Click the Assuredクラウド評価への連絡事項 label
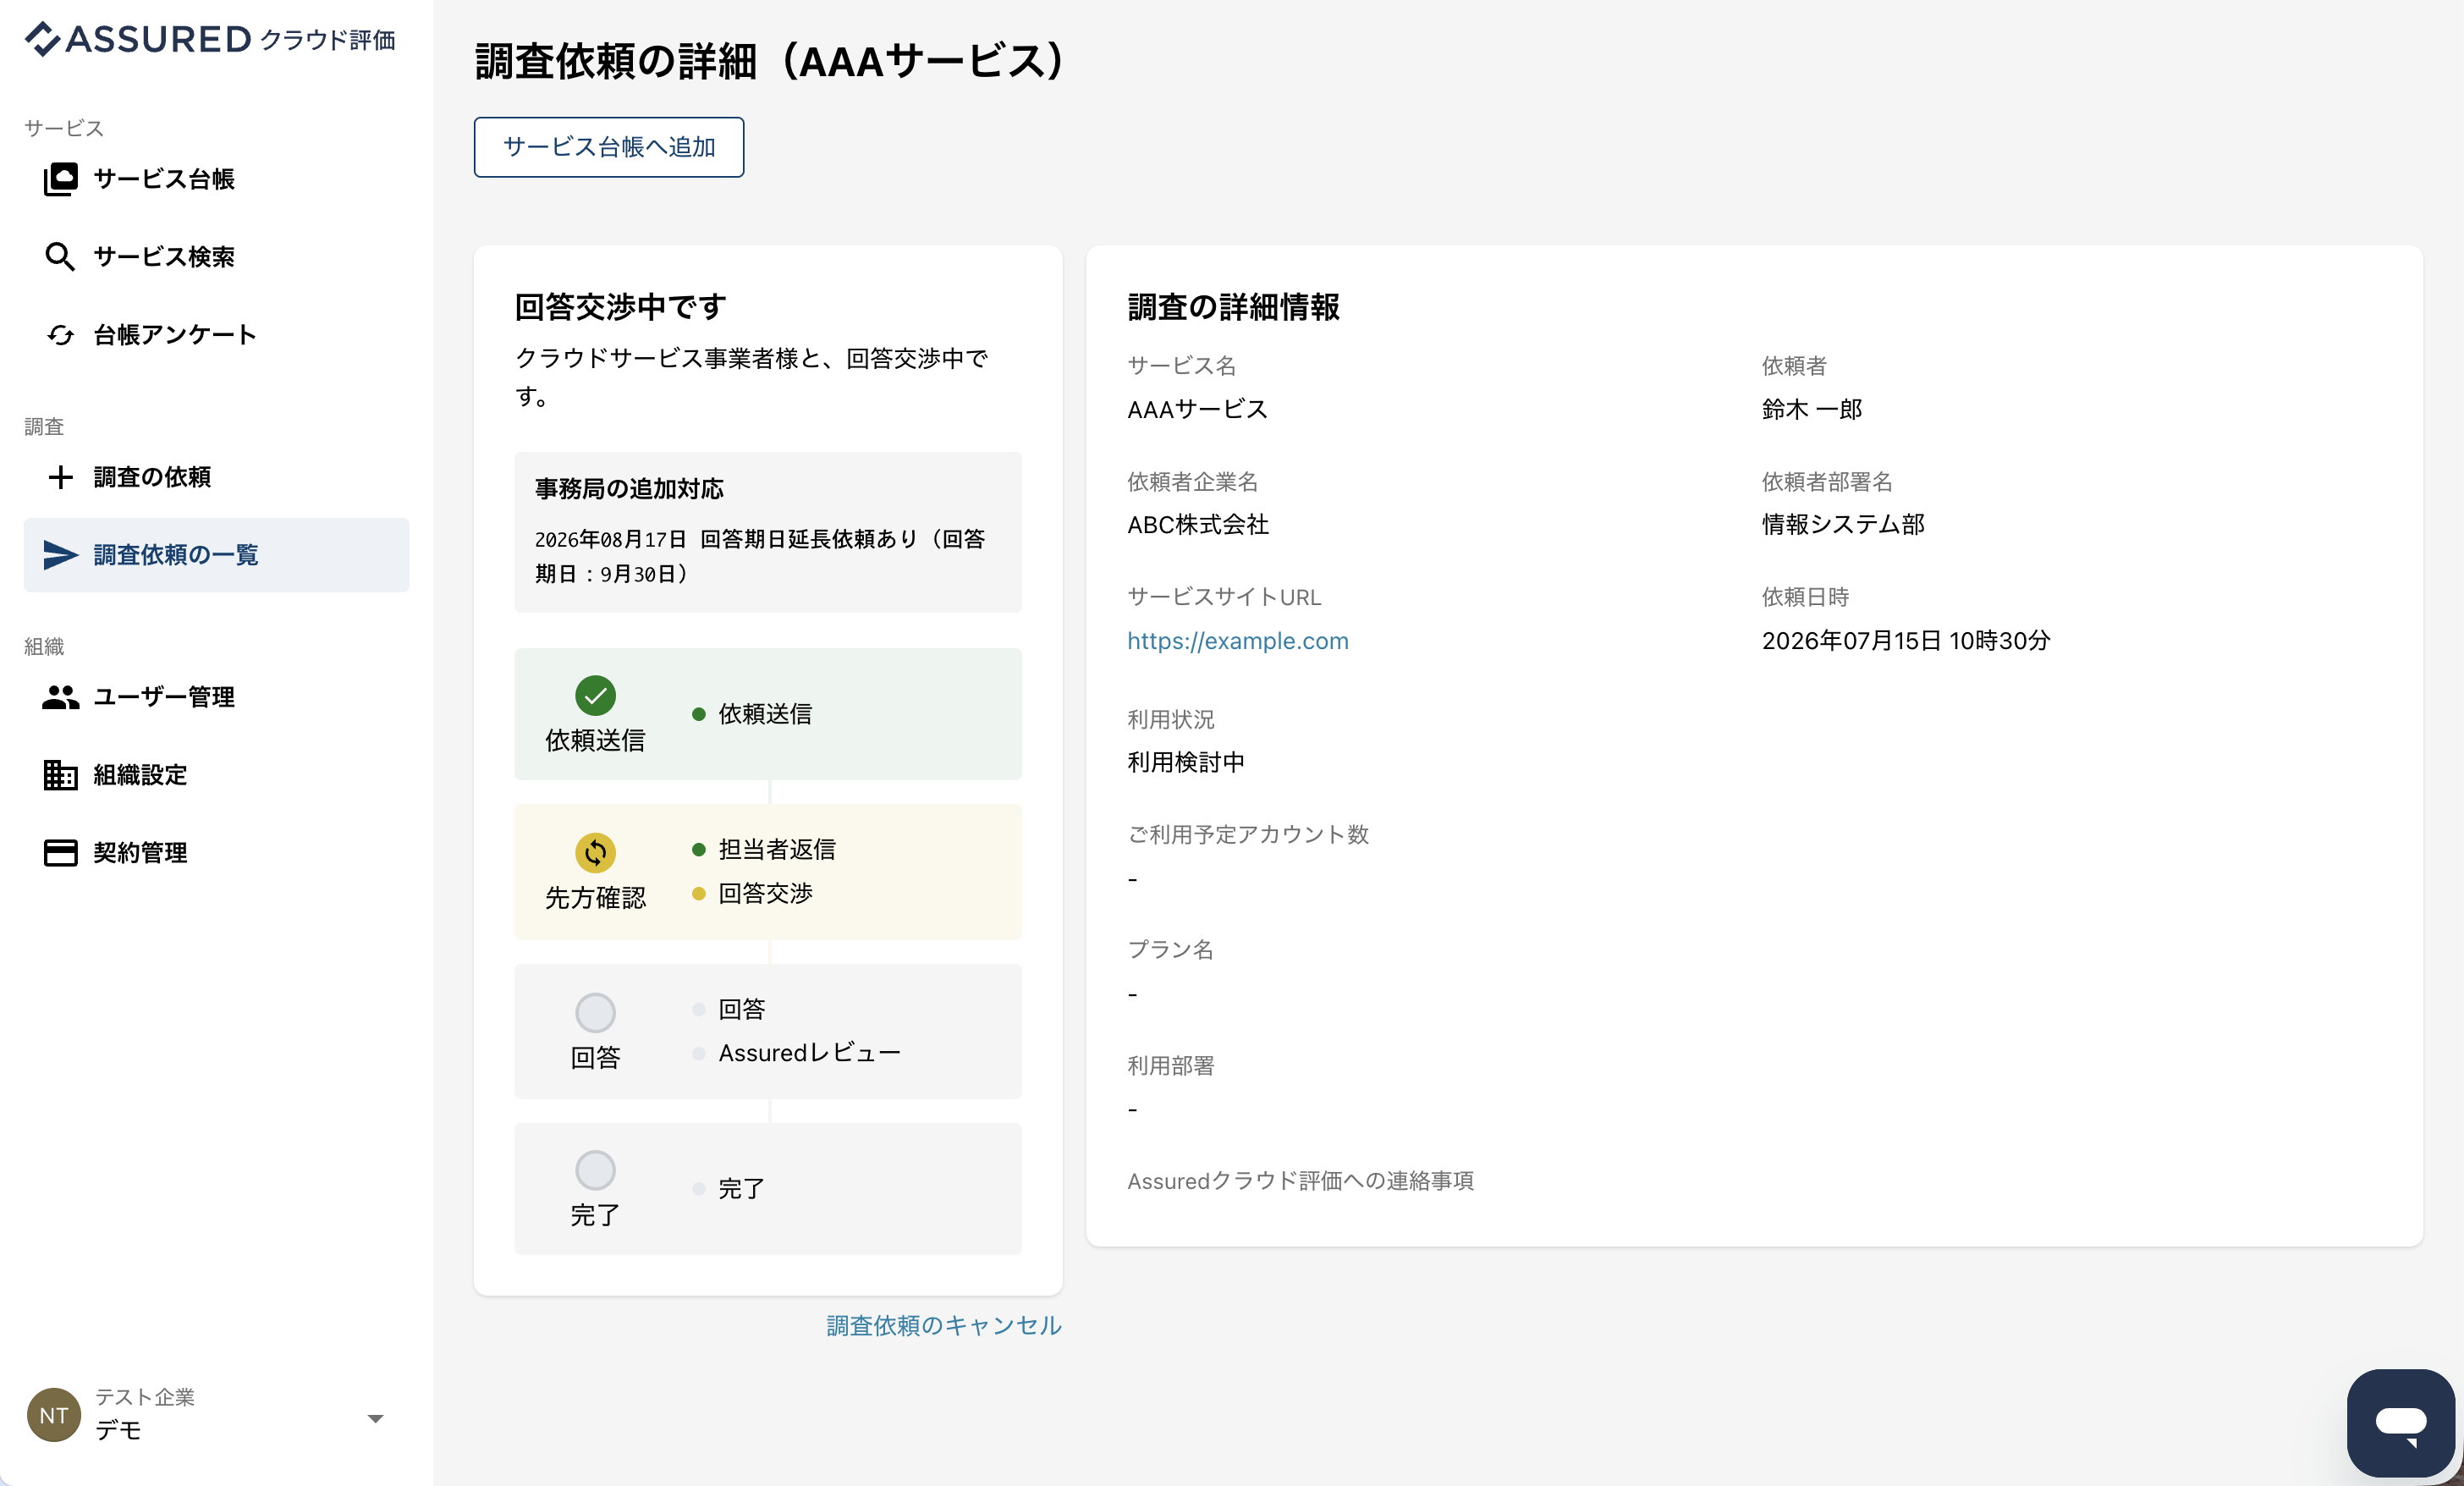This screenshot has height=1486, width=2464. 1300,1181
